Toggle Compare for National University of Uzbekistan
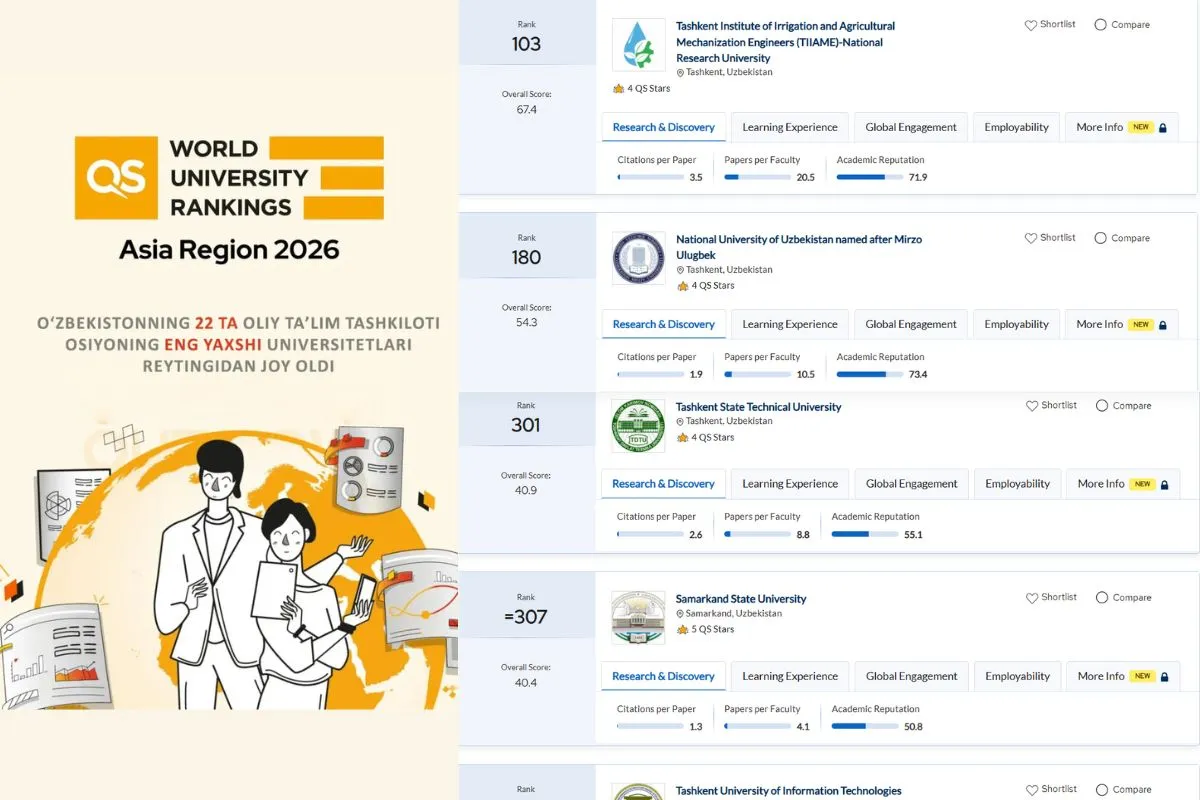The width and height of the screenshot is (1200, 800). [1101, 239]
